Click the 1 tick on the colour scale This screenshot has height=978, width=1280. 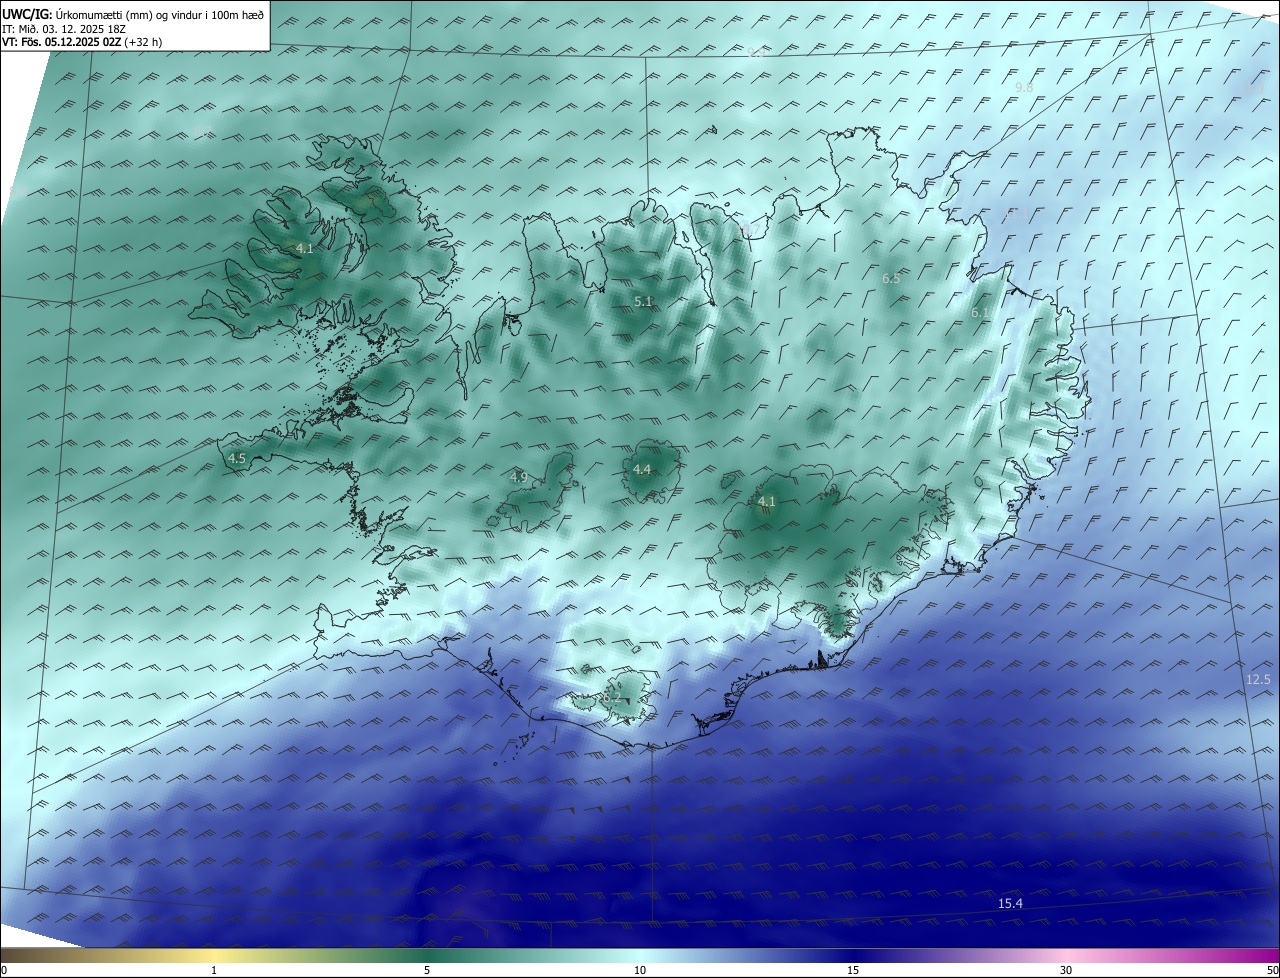click(x=214, y=970)
